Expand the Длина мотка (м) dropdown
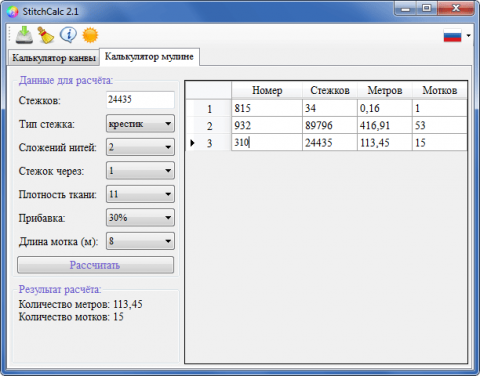 (140, 241)
